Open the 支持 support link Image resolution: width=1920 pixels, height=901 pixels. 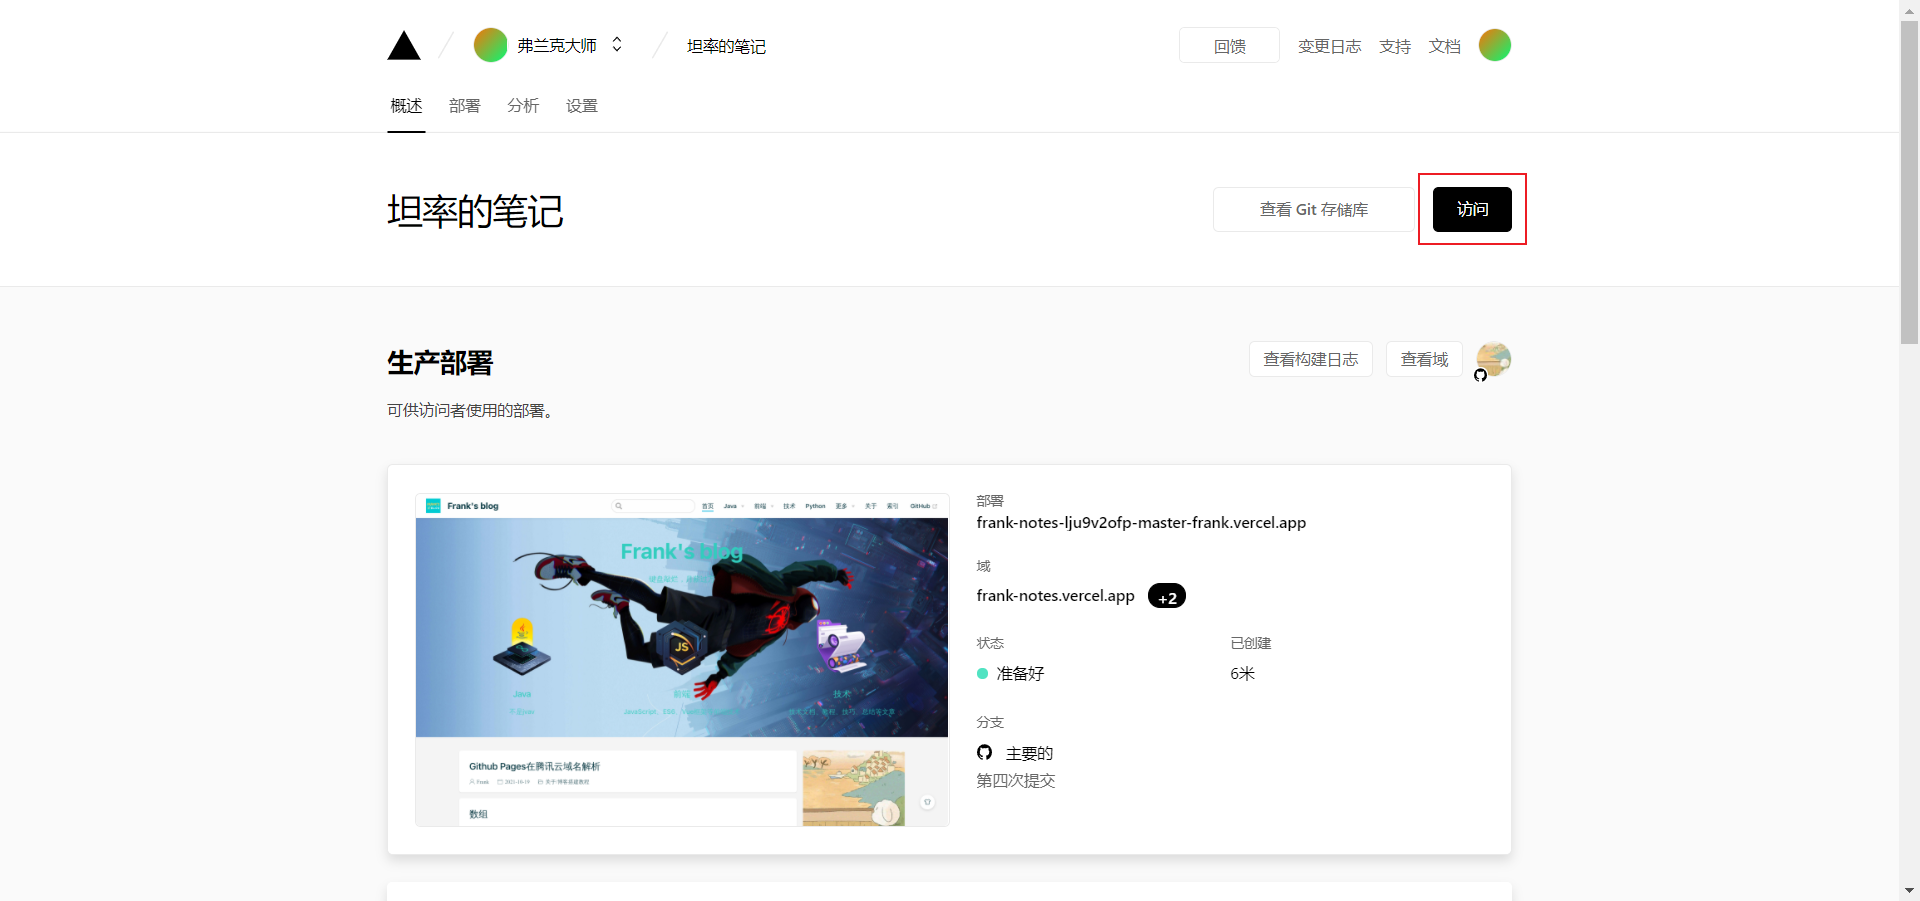[1394, 46]
